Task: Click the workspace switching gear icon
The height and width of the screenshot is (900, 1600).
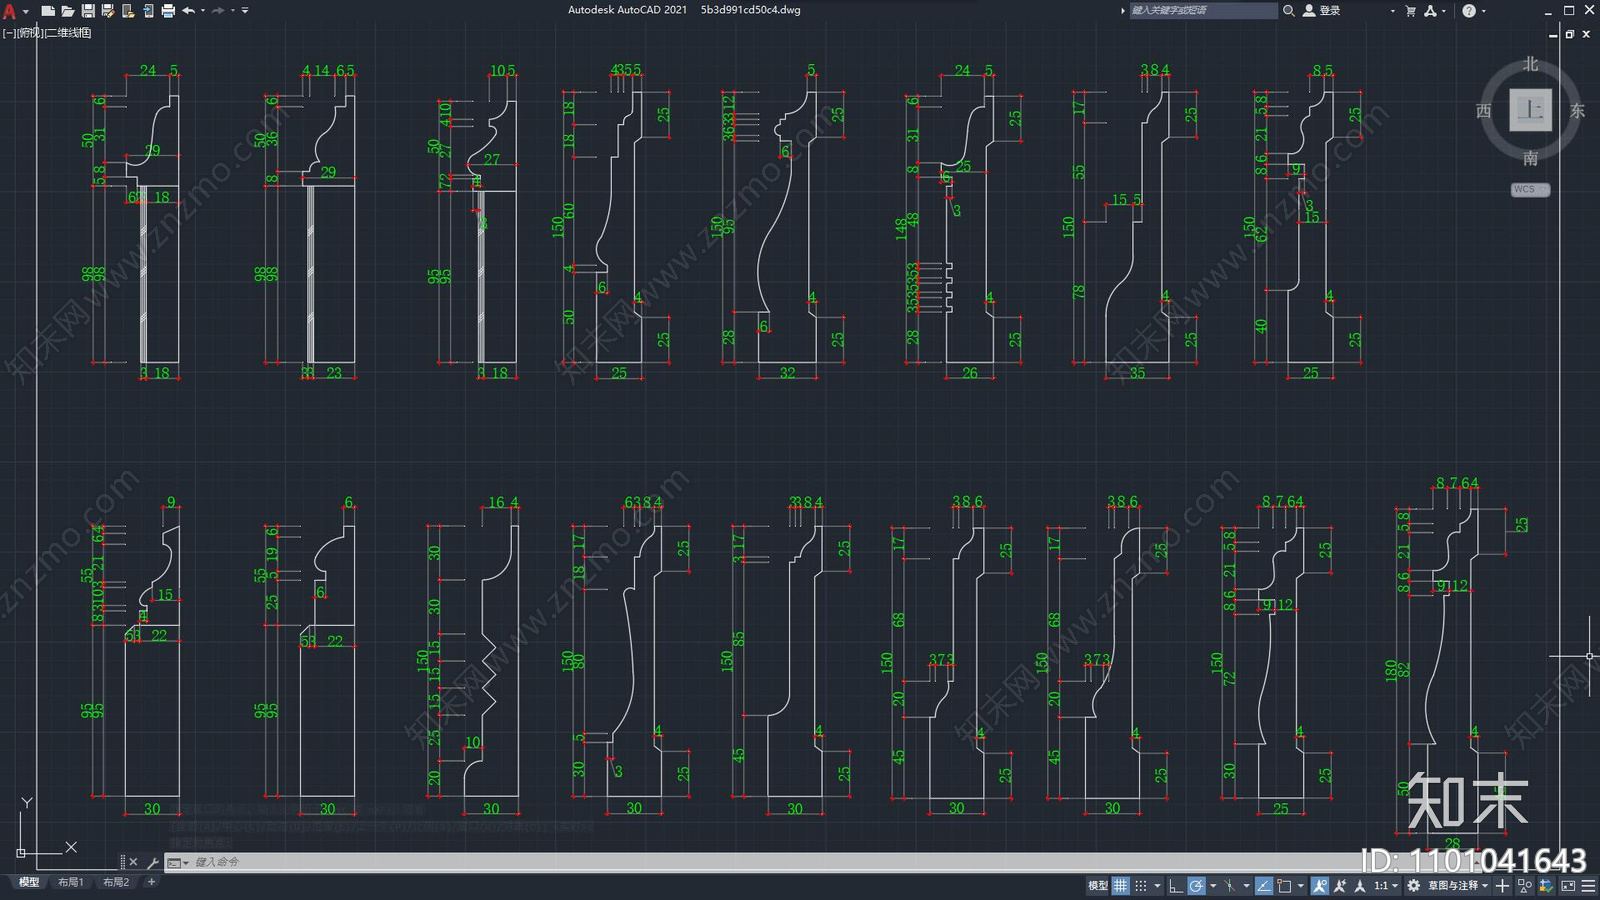Action: [1413, 886]
